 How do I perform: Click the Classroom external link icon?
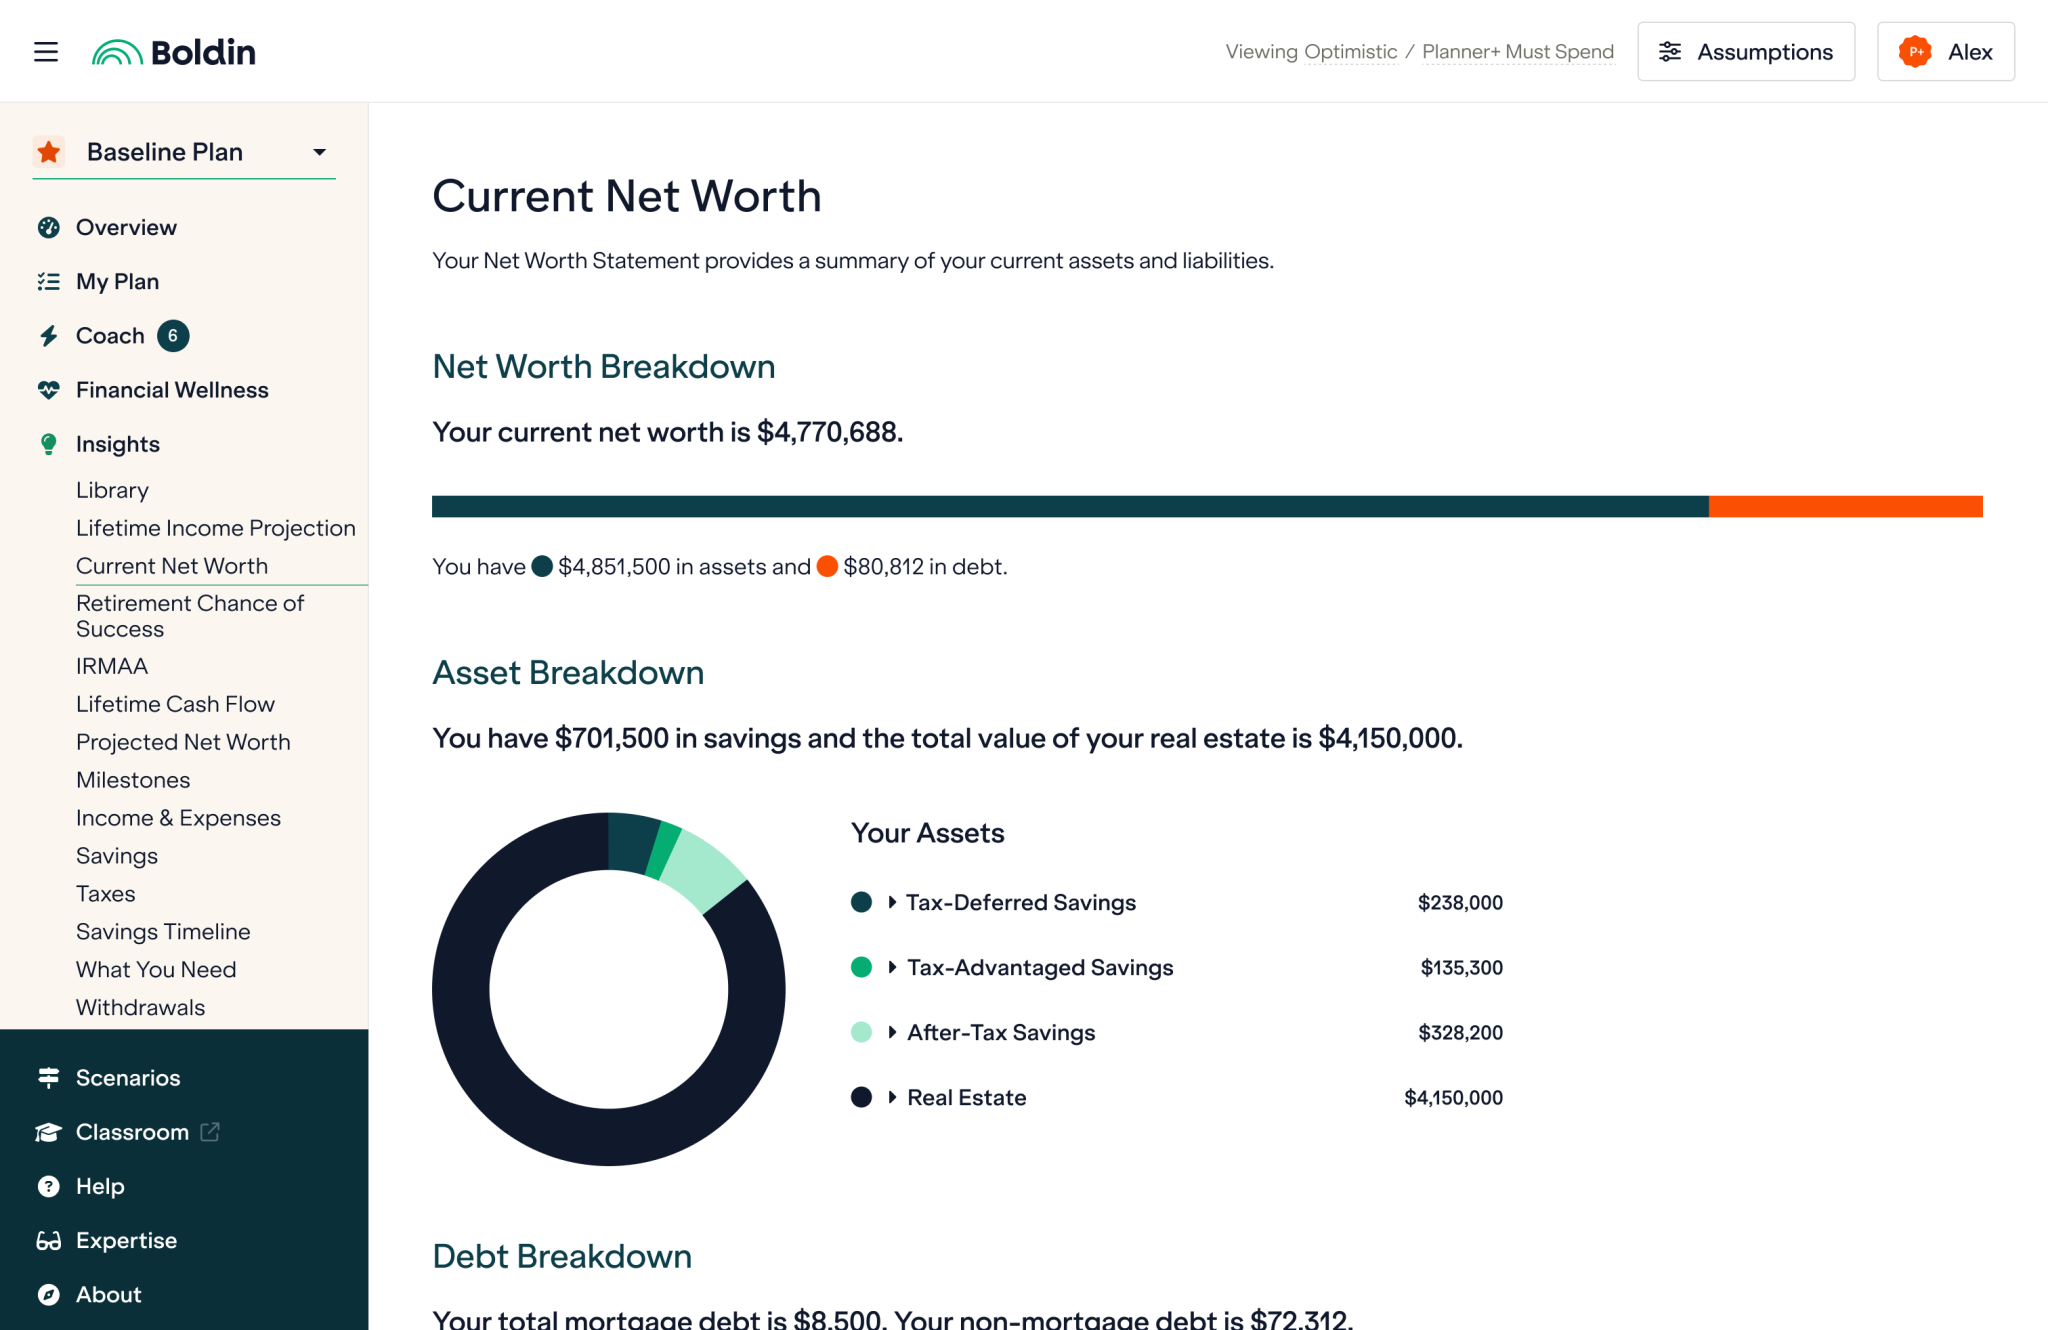pos(210,1132)
